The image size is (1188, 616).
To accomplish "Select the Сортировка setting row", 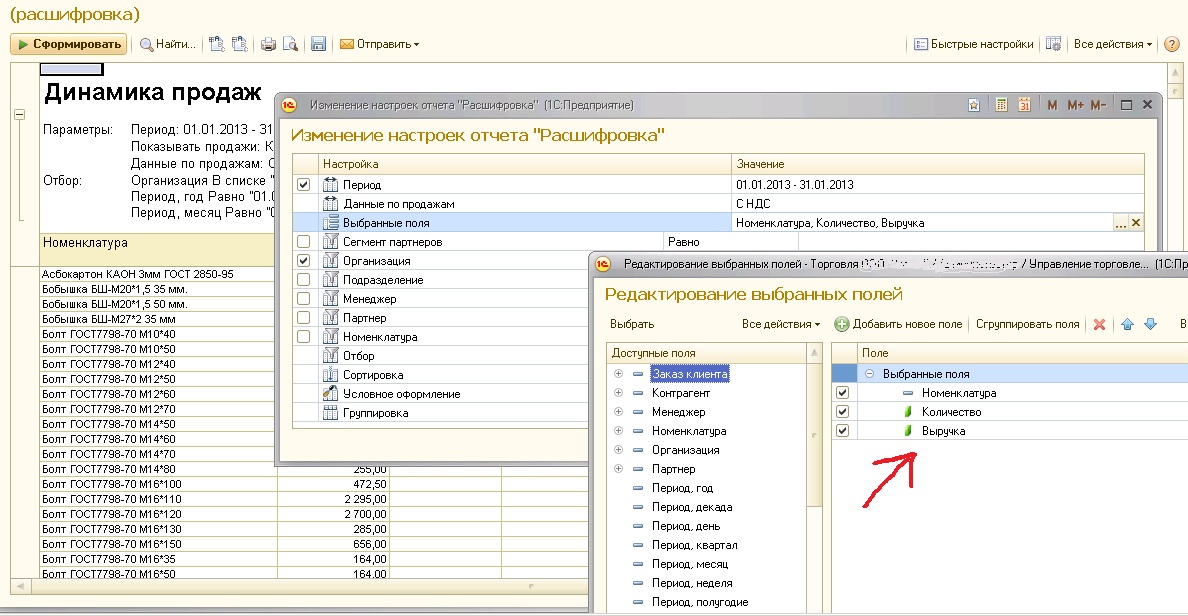I will tap(440, 374).
